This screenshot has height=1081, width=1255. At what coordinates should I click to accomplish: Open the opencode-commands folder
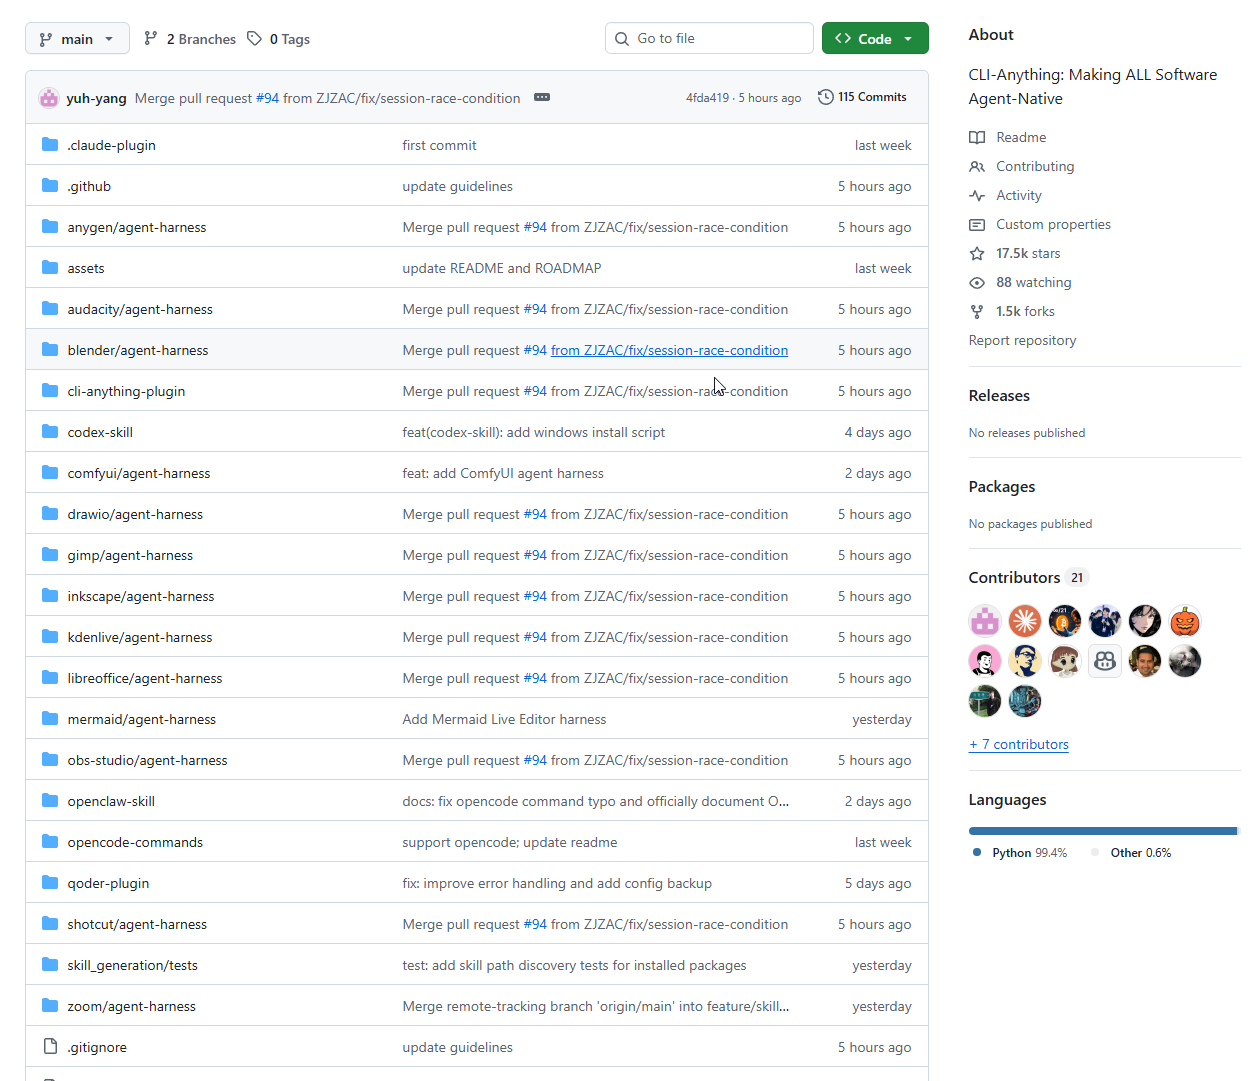135,842
